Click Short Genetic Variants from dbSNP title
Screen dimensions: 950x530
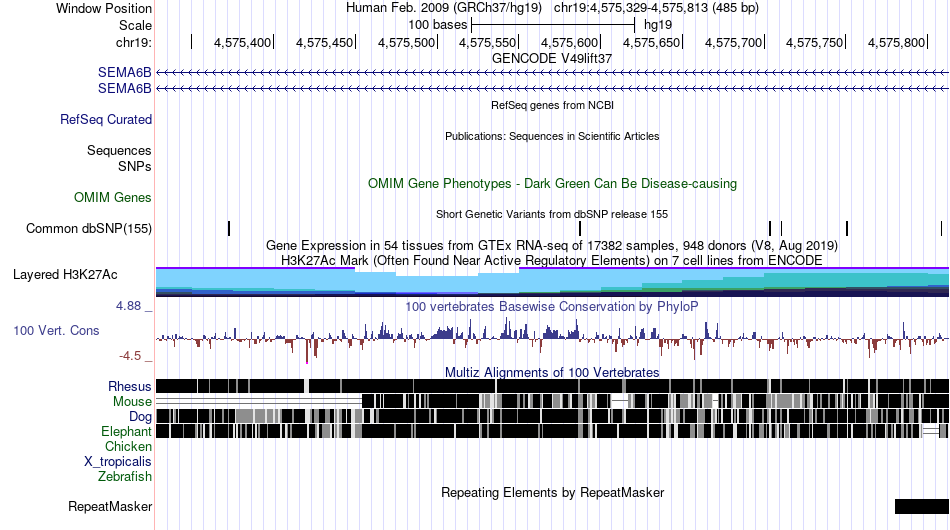point(552,214)
